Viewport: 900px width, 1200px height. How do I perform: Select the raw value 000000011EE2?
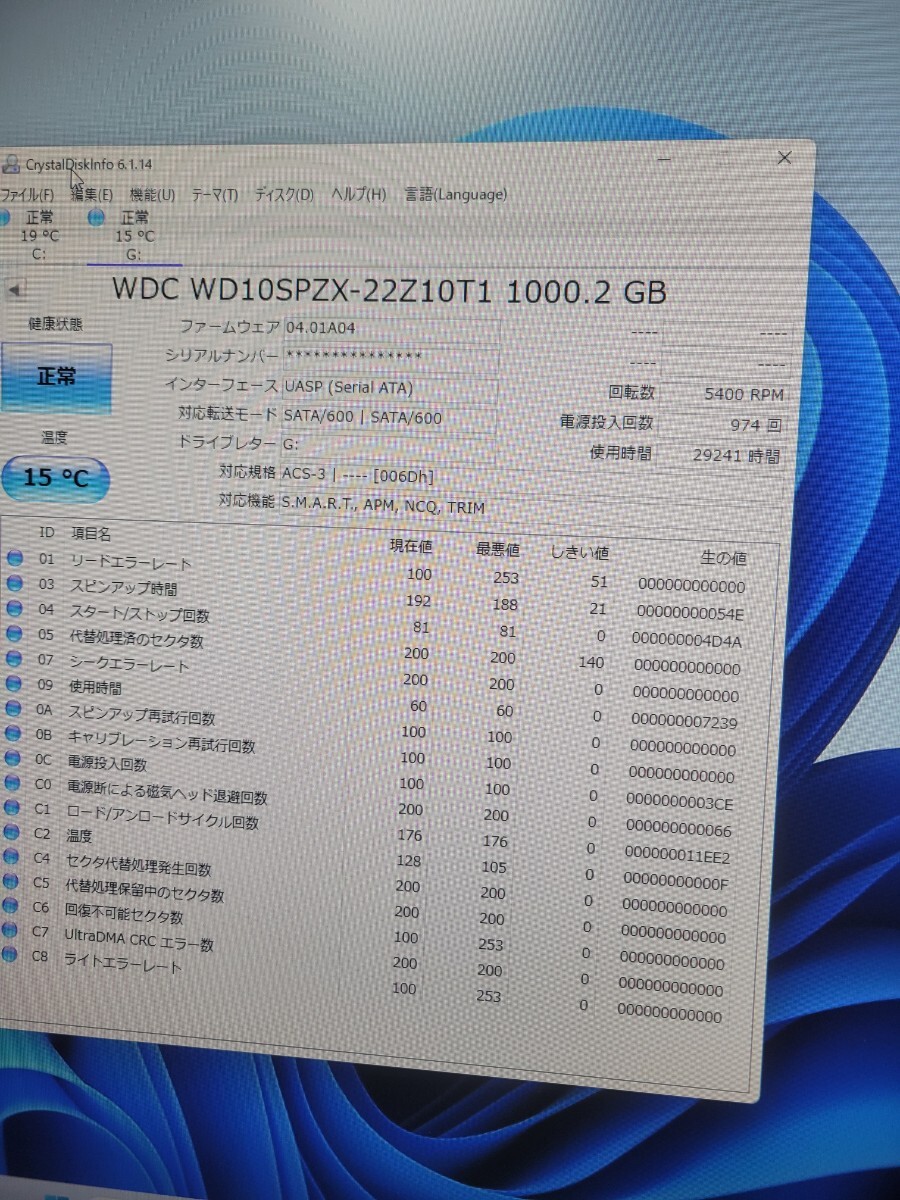click(677, 856)
